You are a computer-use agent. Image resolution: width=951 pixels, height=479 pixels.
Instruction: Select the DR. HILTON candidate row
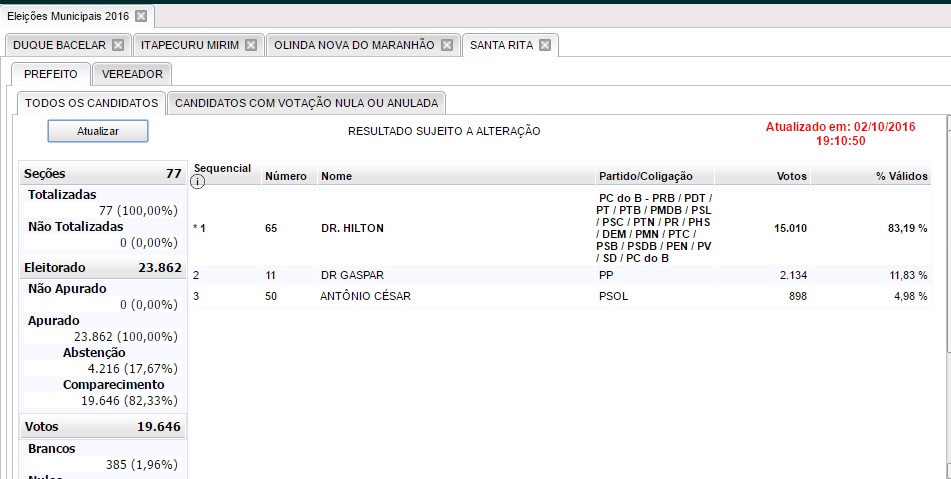(351, 228)
